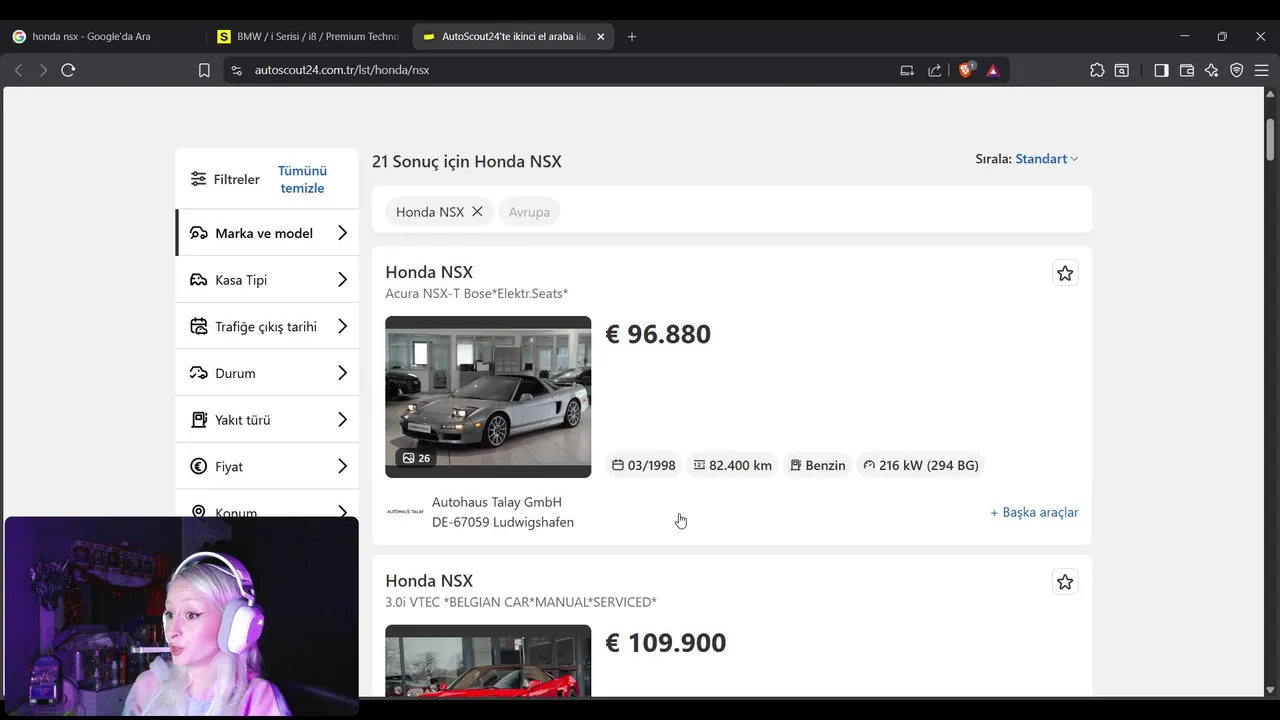Screen dimensions: 1280x720
Task: Open the Brave Wallet icon
Action: (1187, 70)
